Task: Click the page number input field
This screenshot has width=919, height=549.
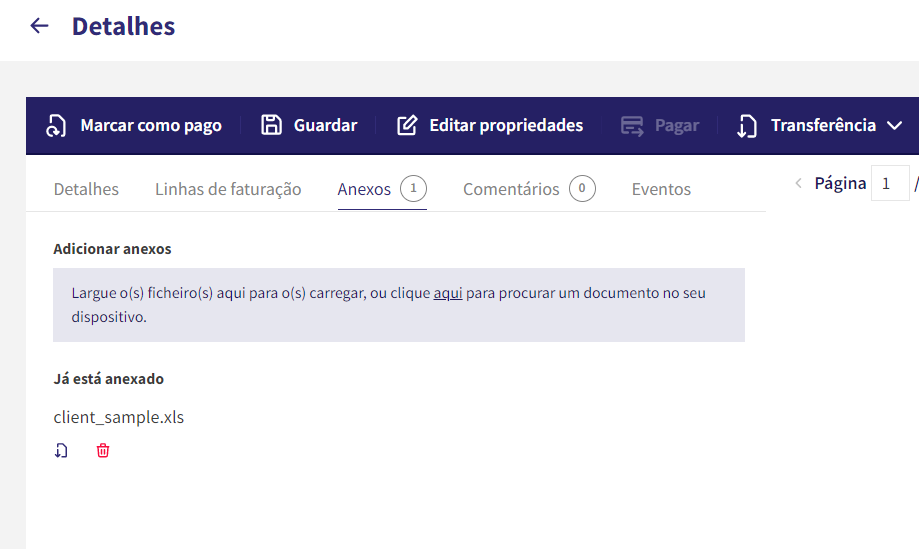Action: (x=890, y=183)
